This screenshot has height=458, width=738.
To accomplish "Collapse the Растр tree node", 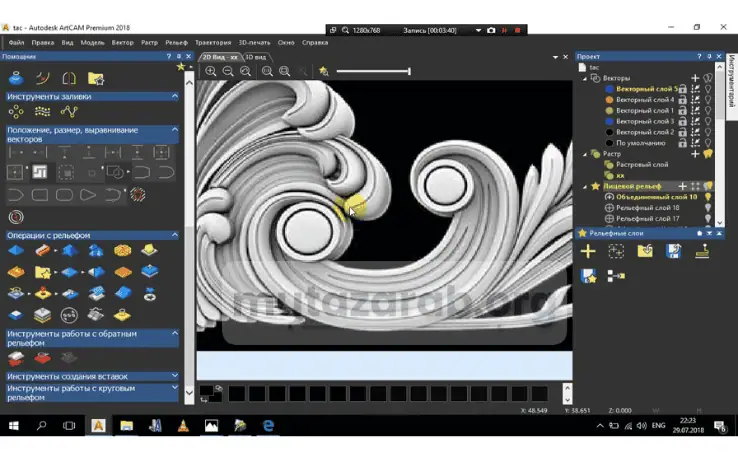I will point(585,154).
